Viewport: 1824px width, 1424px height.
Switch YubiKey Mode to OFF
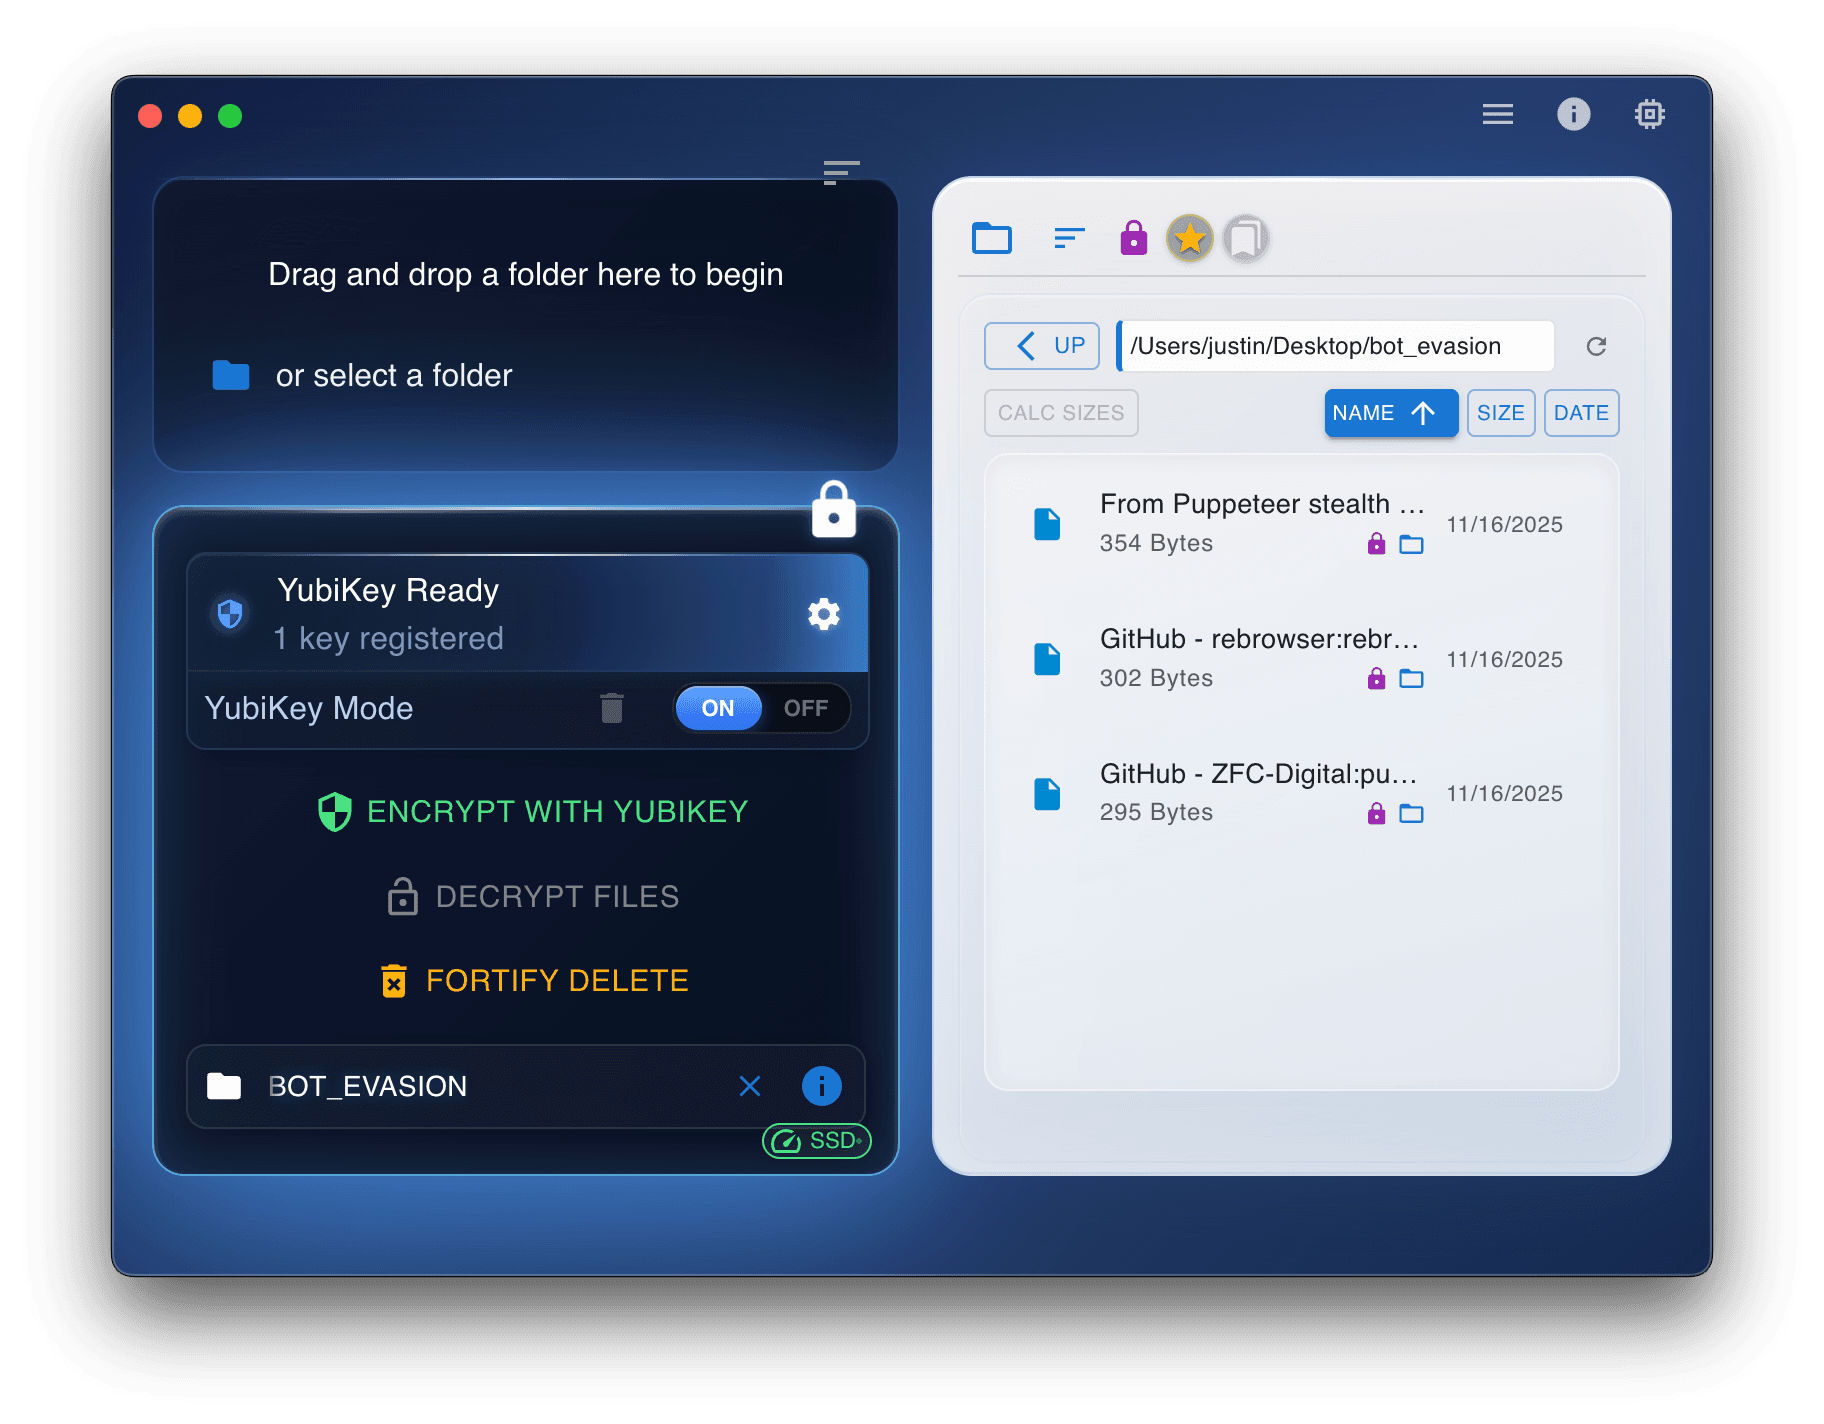pyautogui.click(x=806, y=708)
